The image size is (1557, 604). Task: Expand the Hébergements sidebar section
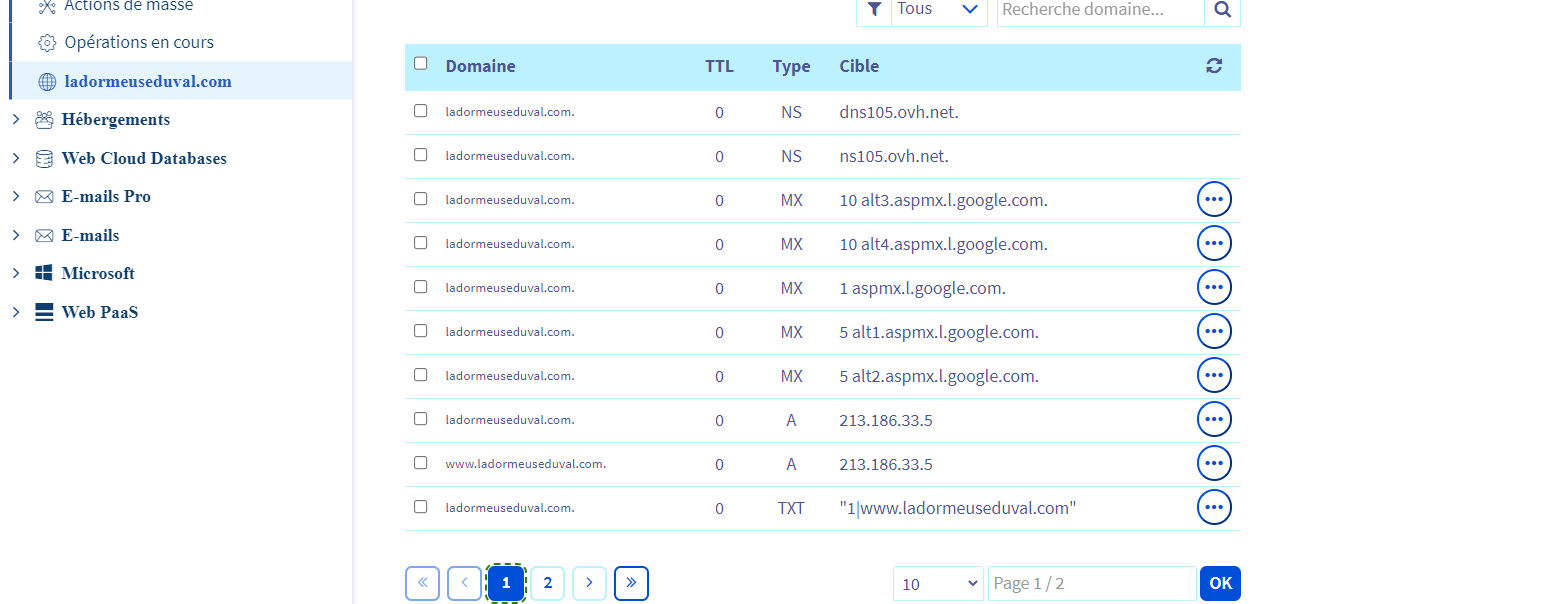(16, 120)
